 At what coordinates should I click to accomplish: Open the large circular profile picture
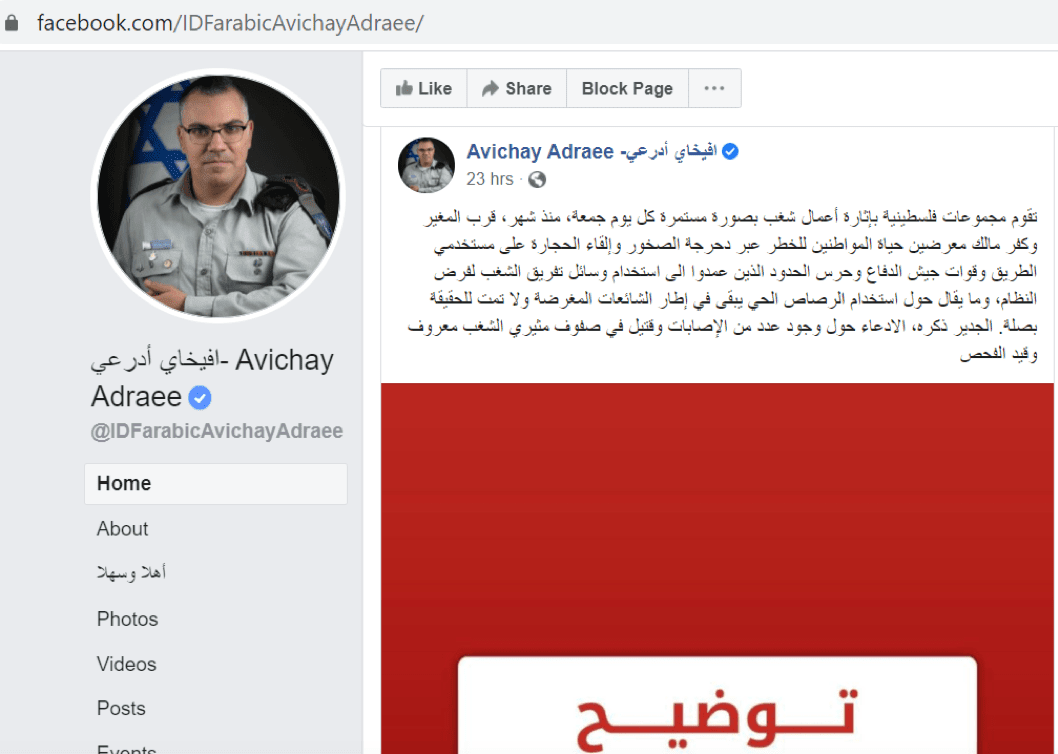[x=219, y=196]
